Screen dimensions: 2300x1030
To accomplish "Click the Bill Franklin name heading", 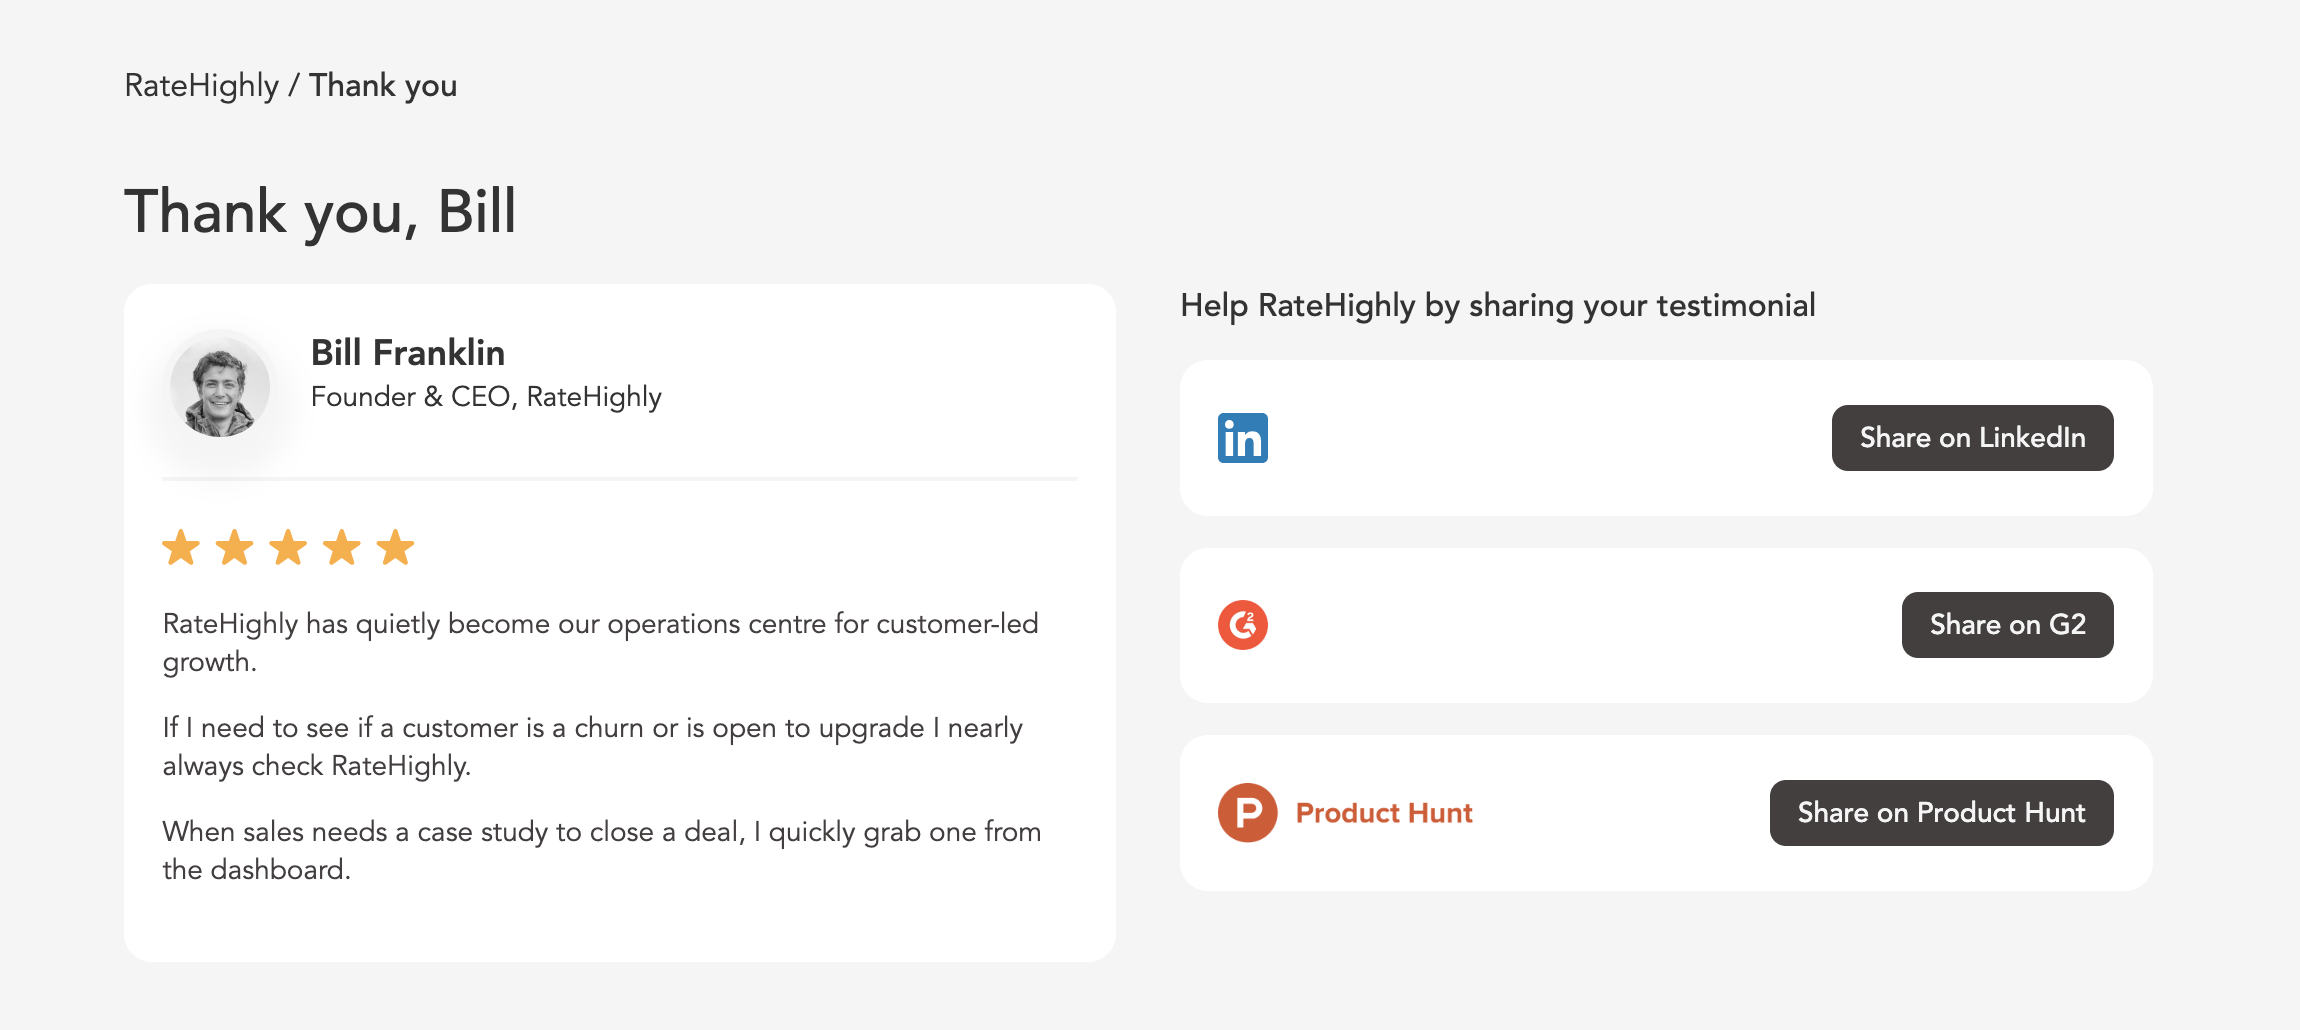I will (408, 353).
